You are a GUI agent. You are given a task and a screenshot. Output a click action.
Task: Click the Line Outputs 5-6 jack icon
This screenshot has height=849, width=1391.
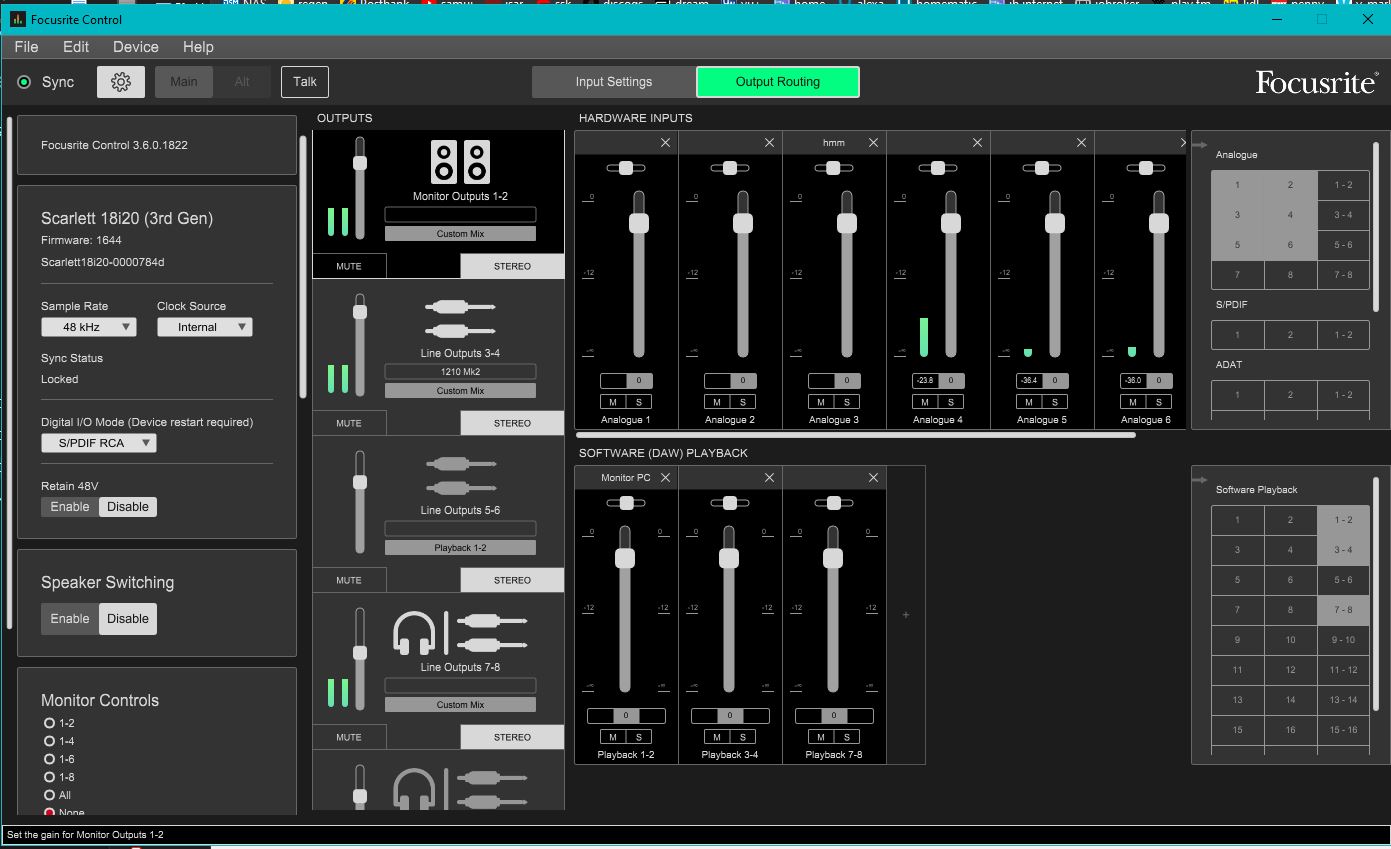point(460,476)
